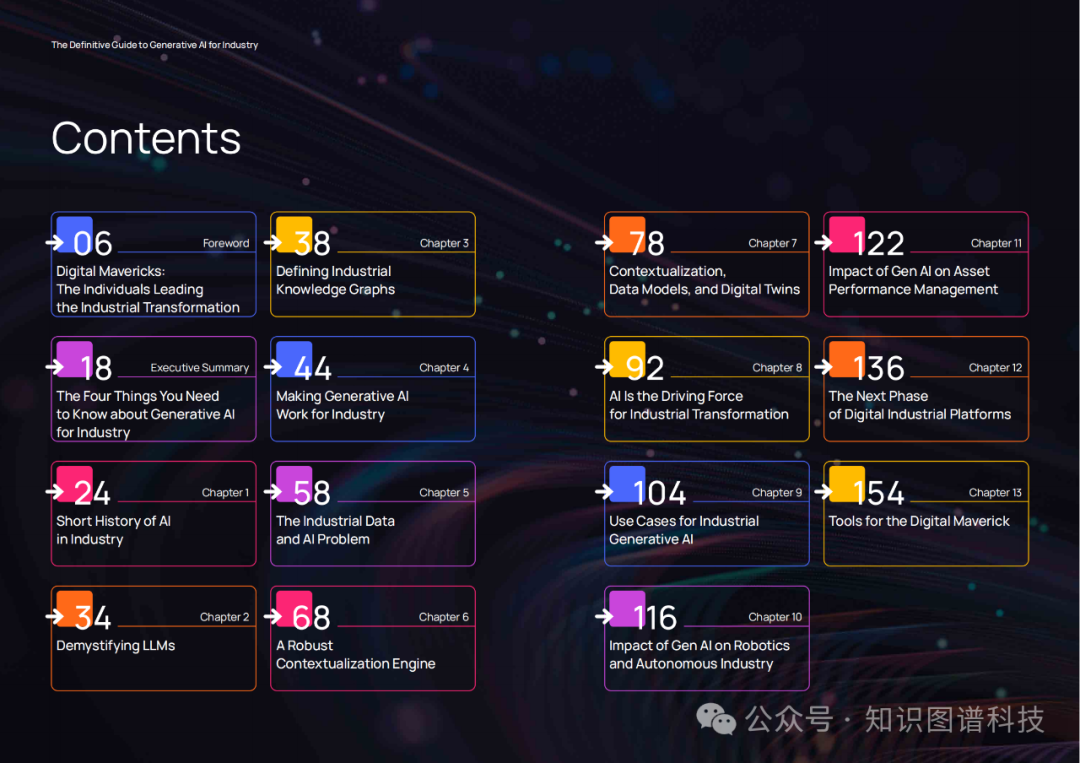Click the Chapter 7 label
The height and width of the screenshot is (763, 1080).
[773, 243]
